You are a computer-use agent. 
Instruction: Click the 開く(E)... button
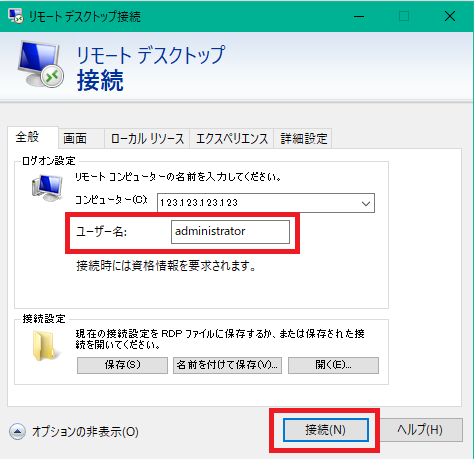point(333,365)
